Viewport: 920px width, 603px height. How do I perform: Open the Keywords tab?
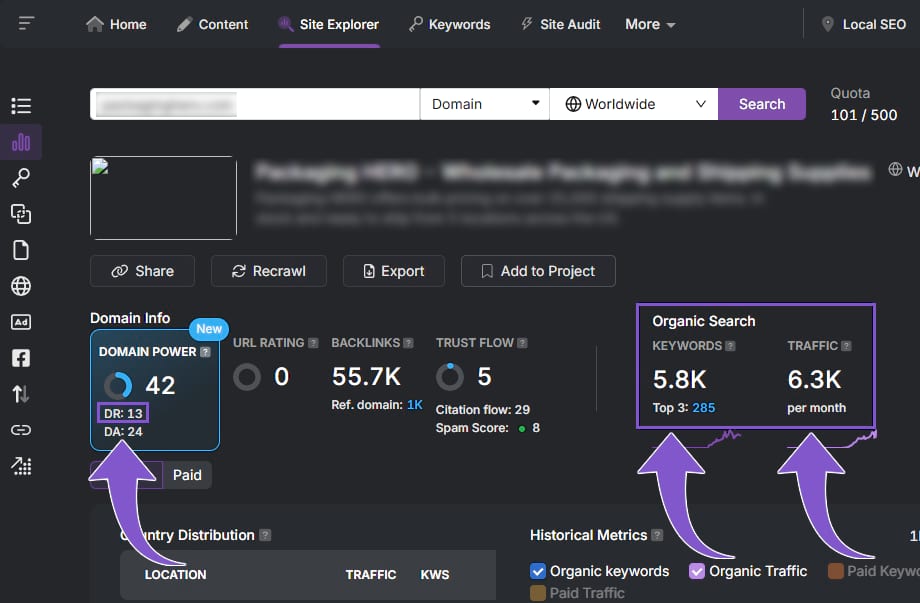[449, 25]
